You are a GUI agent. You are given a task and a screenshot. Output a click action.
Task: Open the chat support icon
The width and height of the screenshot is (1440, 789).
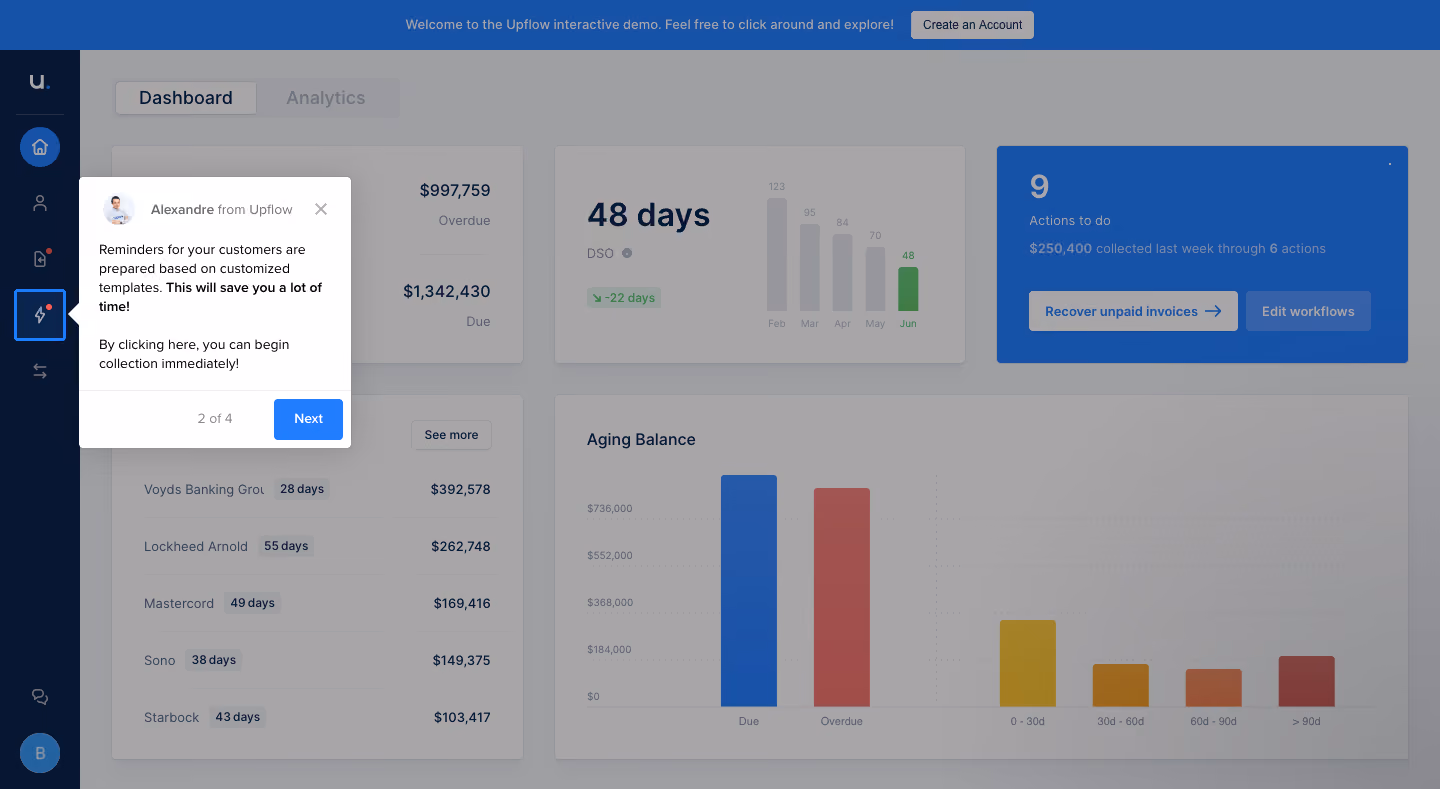tap(40, 697)
